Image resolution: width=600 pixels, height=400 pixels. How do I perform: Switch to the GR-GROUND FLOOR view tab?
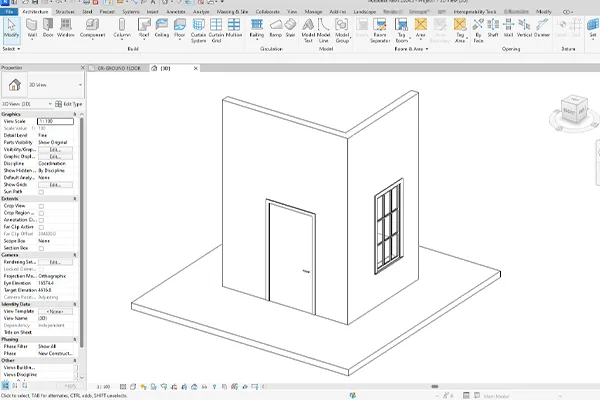coord(119,68)
